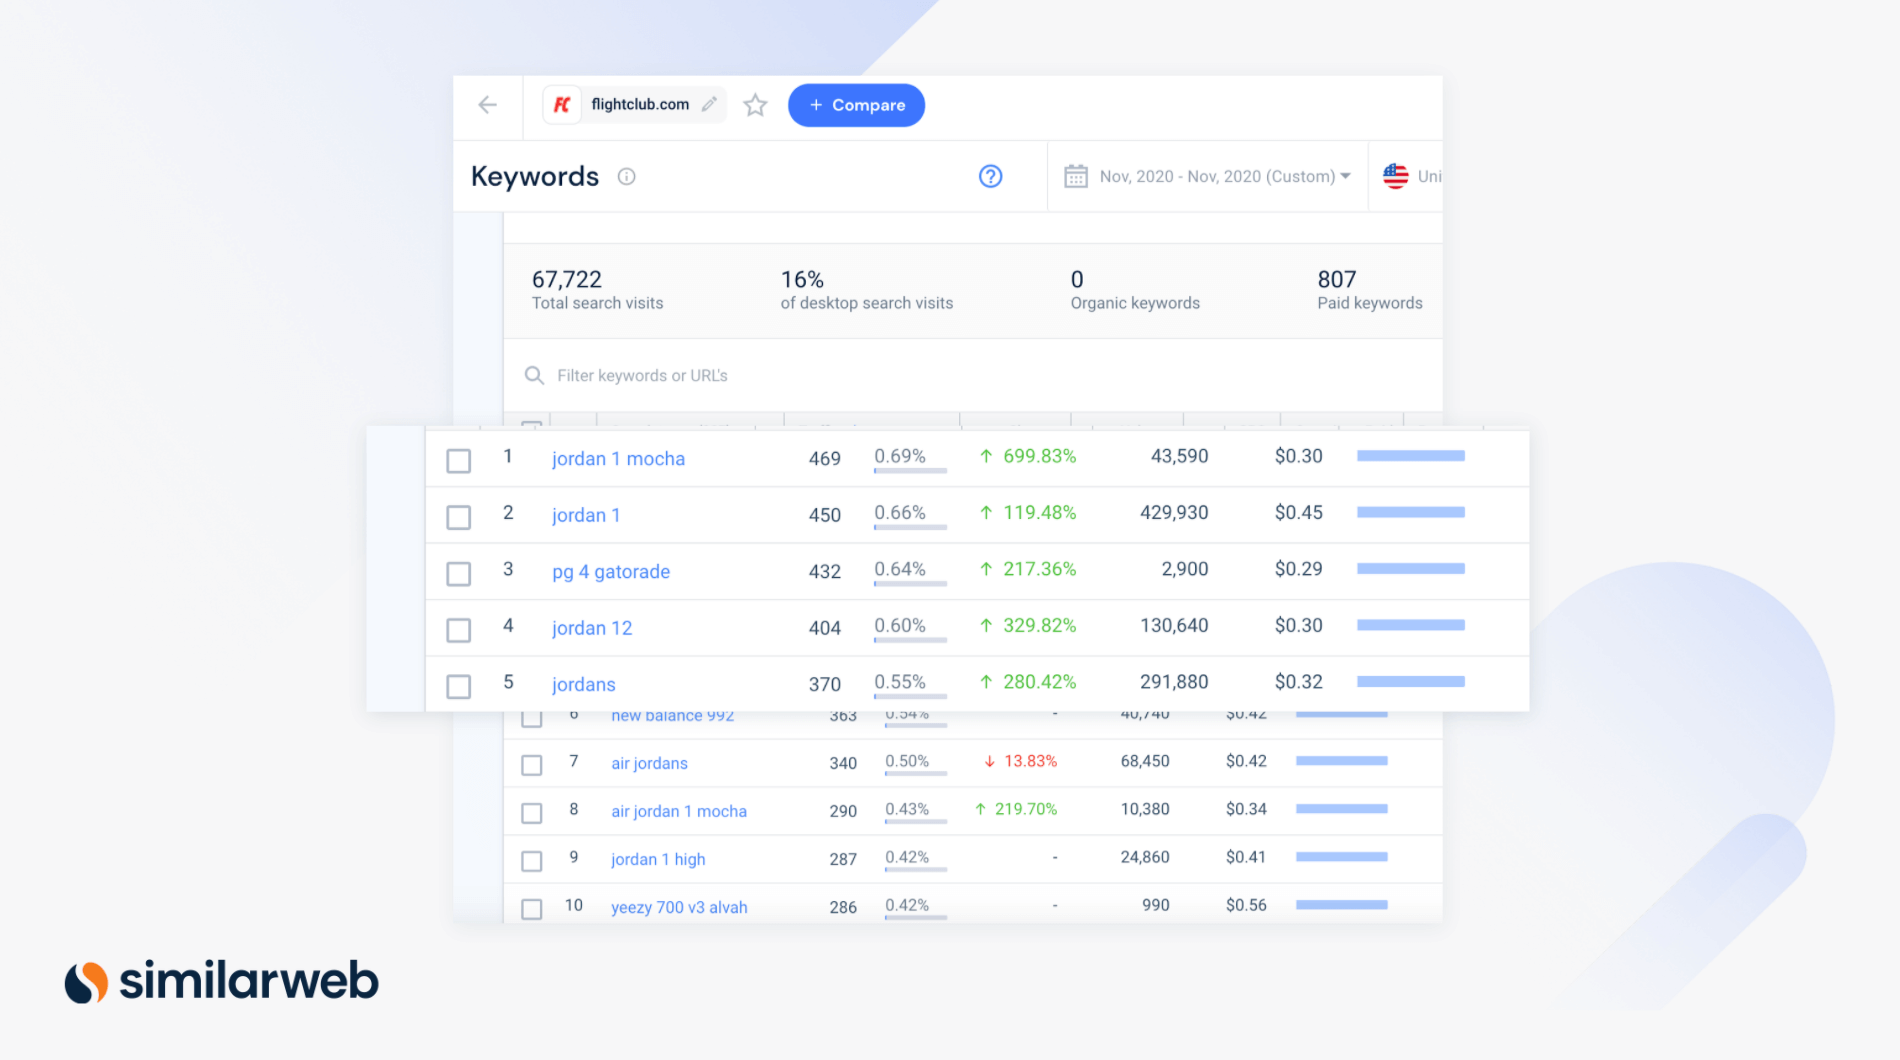Image resolution: width=1900 pixels, height=1060 pixels.
Task: Click the Similarweb logo
Action: tap(221, 981)
